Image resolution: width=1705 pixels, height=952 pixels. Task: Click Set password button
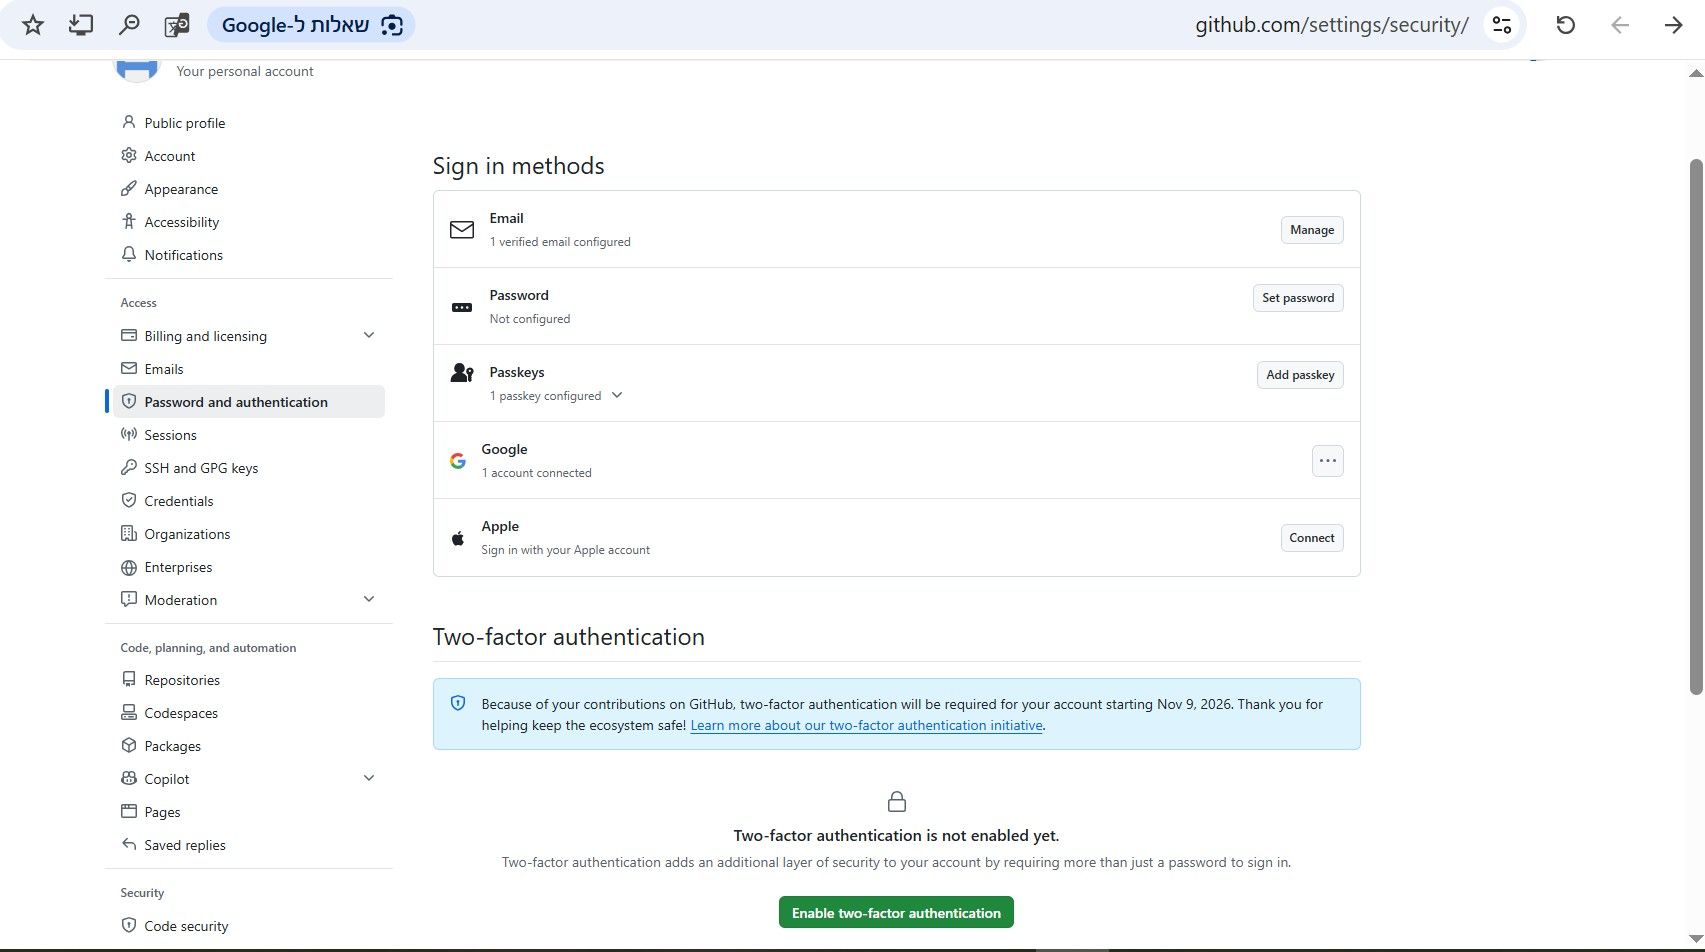[x=1298, y=298]
